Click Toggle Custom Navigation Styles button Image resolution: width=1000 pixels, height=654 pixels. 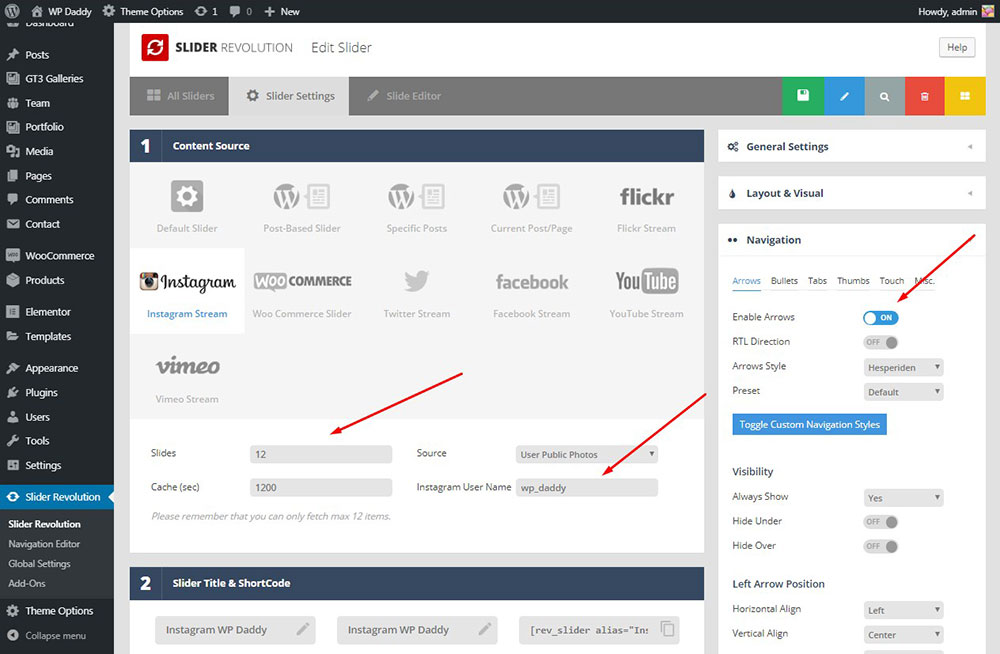coord(809,424)
